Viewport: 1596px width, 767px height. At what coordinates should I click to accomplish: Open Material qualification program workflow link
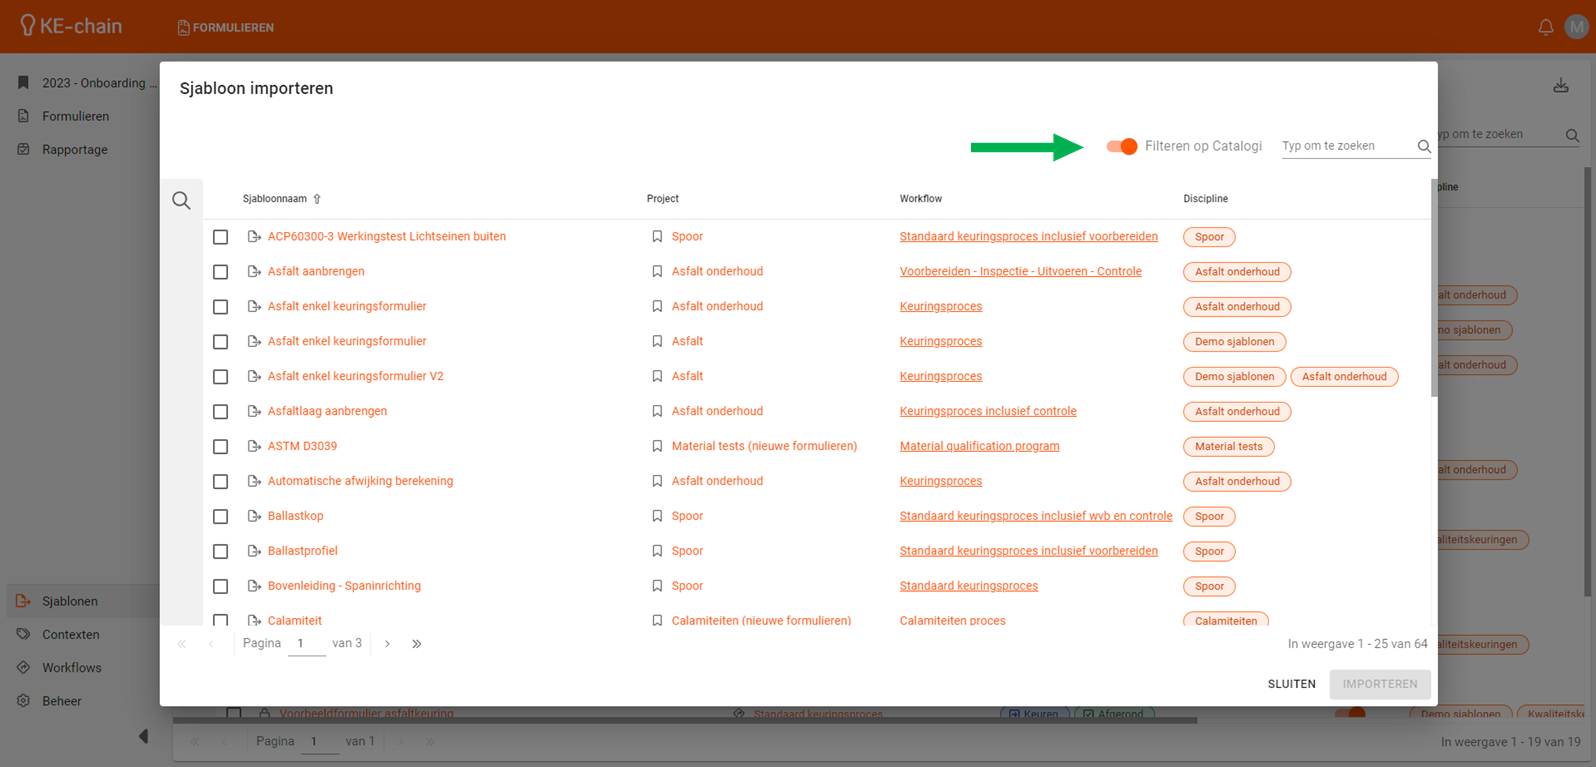[979, 446]
